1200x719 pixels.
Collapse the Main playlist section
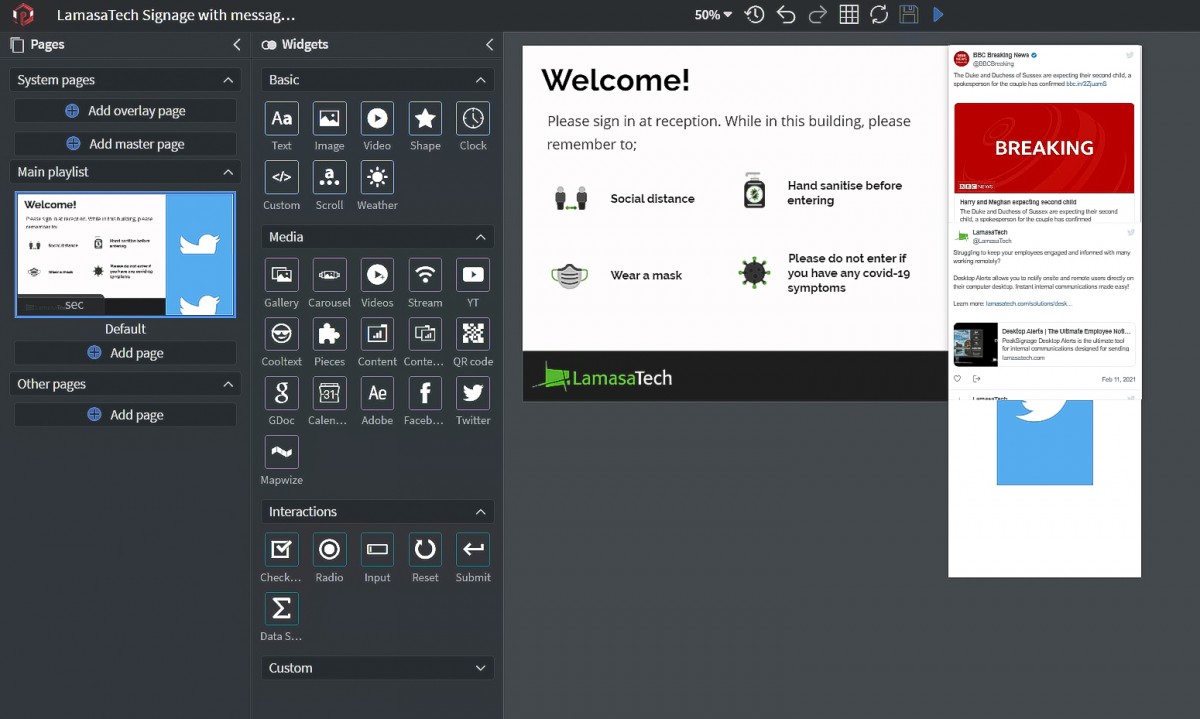pos(228,172)
